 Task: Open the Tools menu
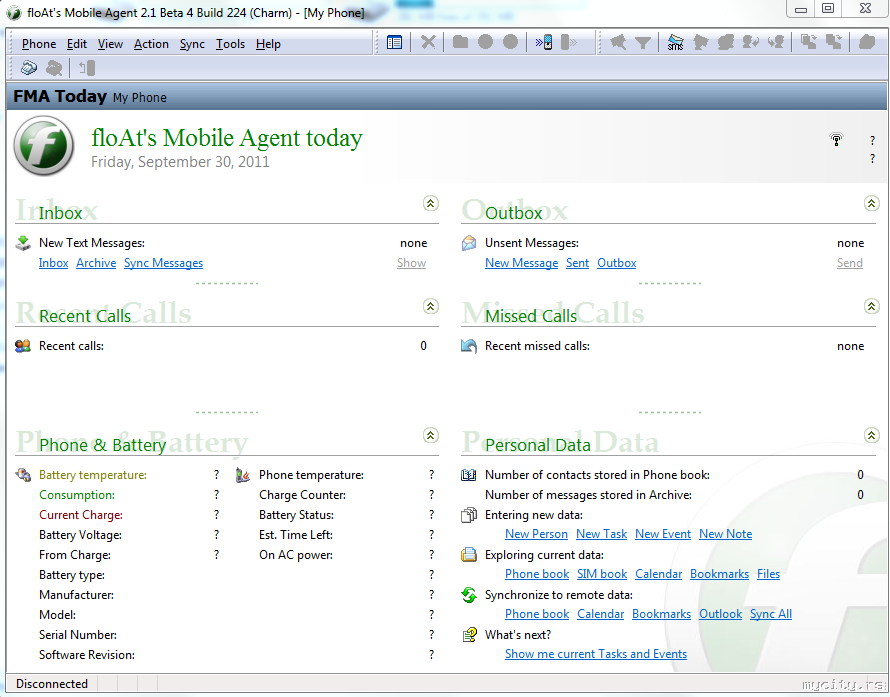coord(230,44)
